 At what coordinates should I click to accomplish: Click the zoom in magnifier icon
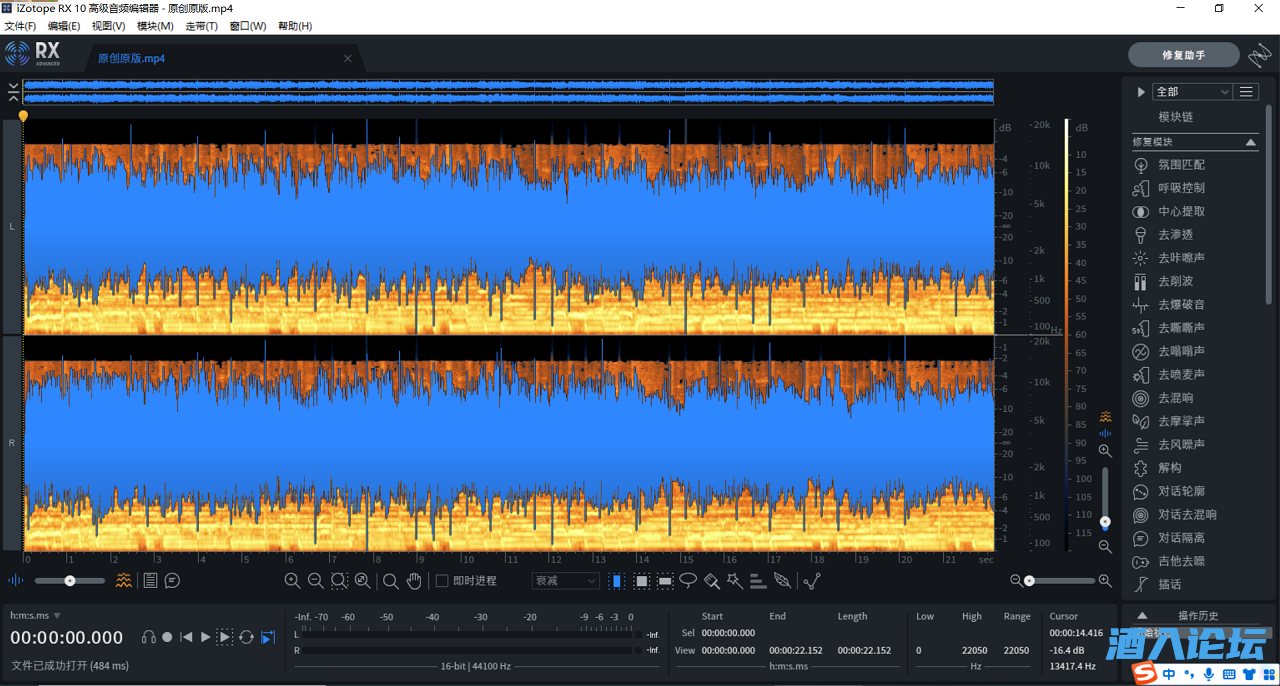[292, 580]
